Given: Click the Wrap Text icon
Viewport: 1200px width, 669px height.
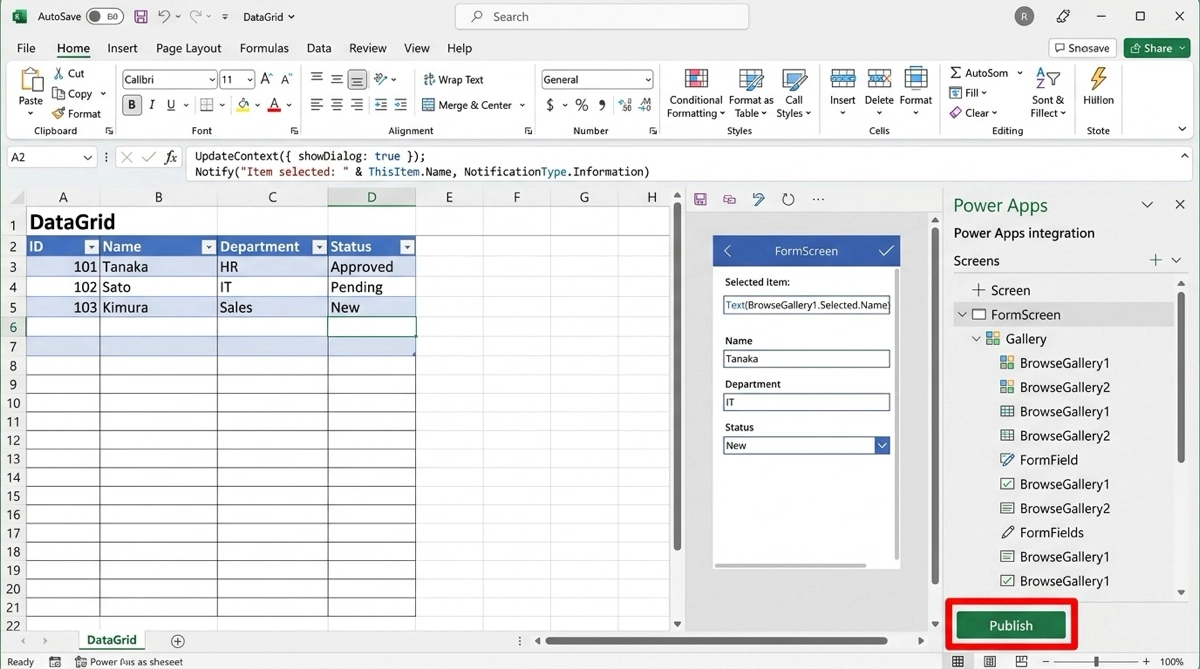Looking at the screenshot, I should (430, 80).
